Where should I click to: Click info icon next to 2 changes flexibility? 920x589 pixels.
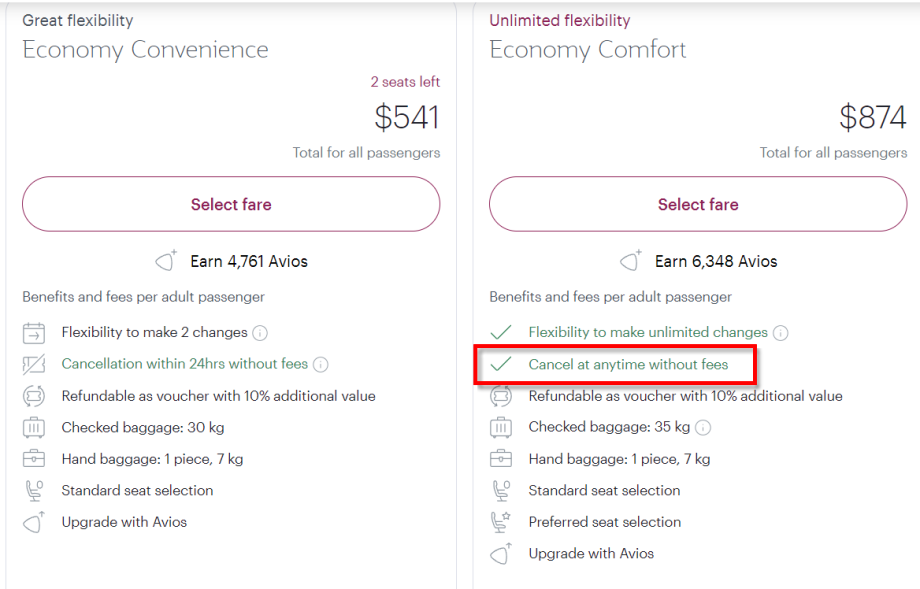tap(260, 333)
